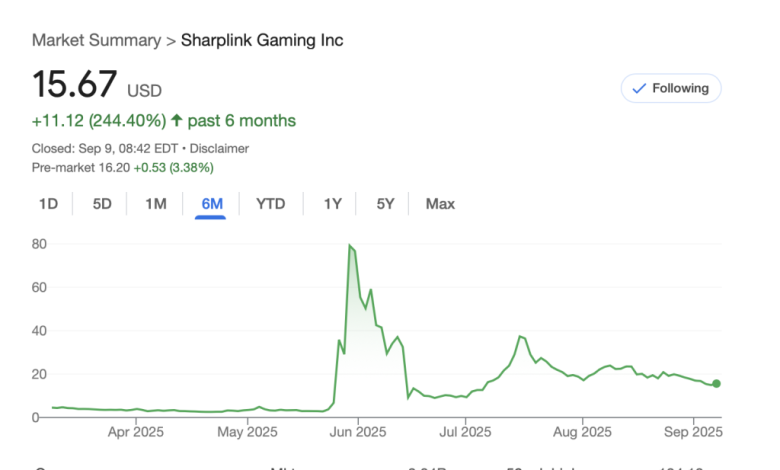Click the green endpoint dot on chart
This screenshot has height=470, width=780.
(716, 383)
